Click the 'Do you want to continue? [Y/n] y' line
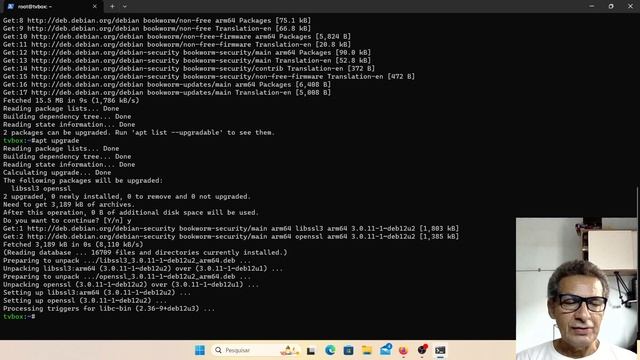Screen dimensions: 640x360 coord(67,220)
